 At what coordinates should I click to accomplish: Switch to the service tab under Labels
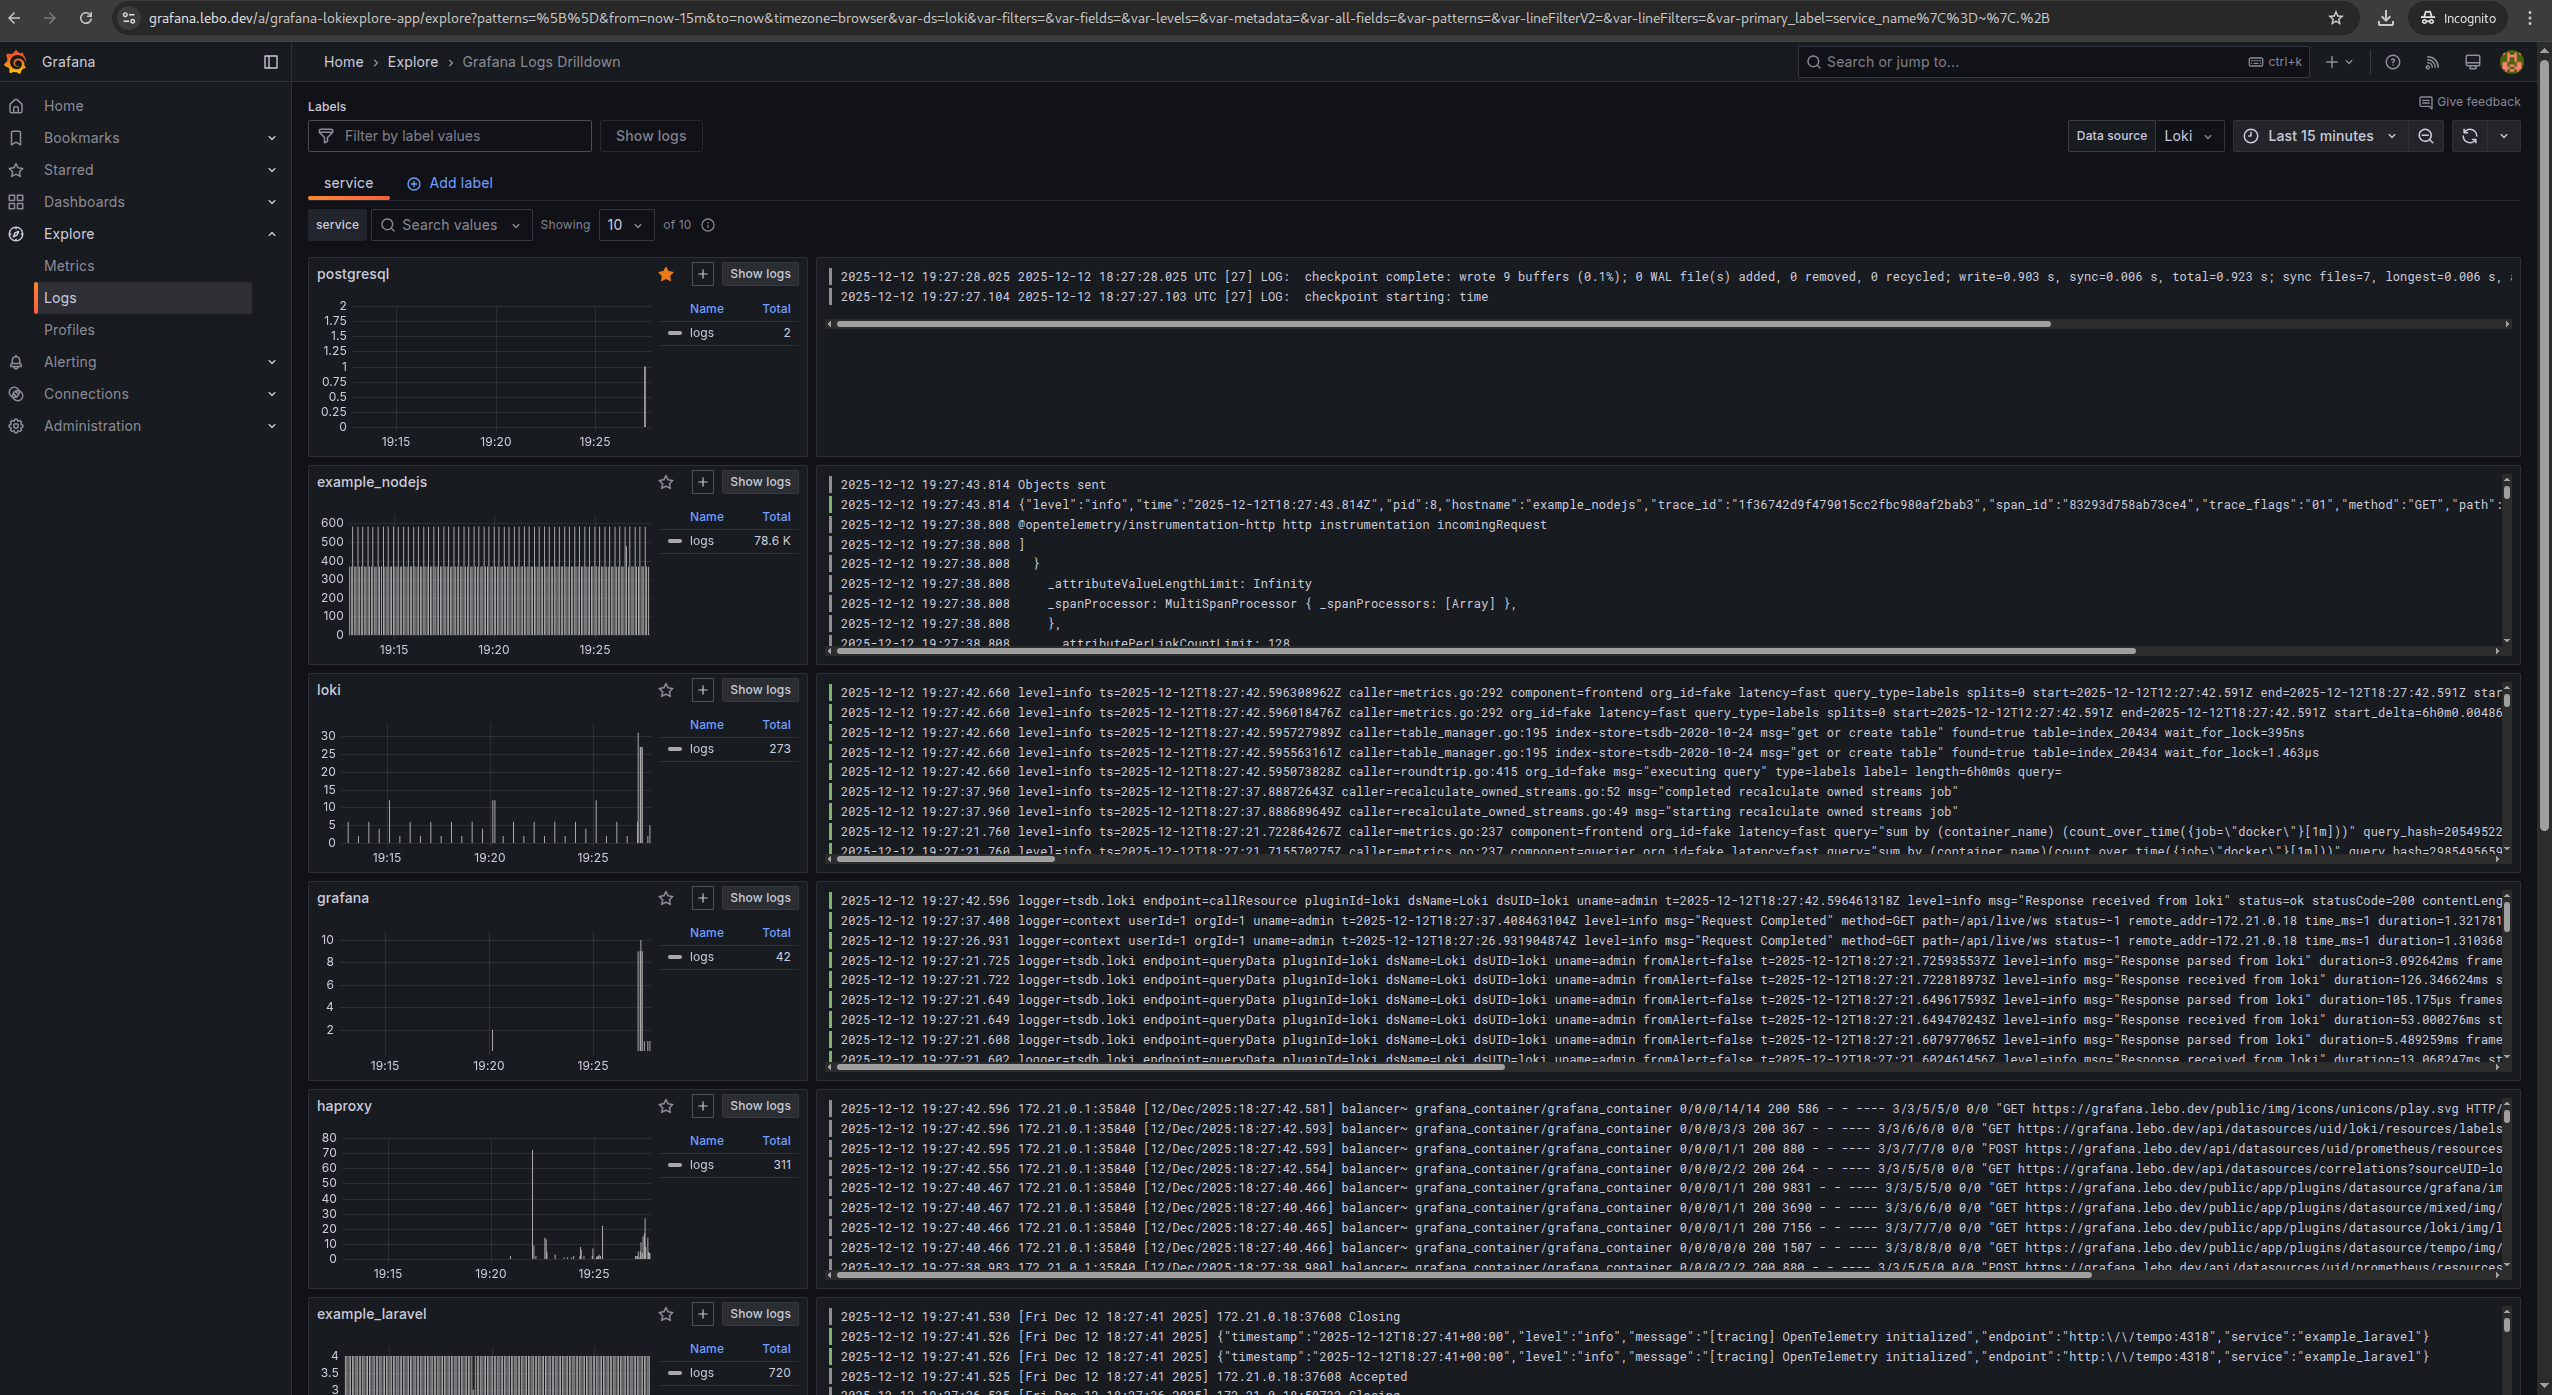[x=348, y=183]
